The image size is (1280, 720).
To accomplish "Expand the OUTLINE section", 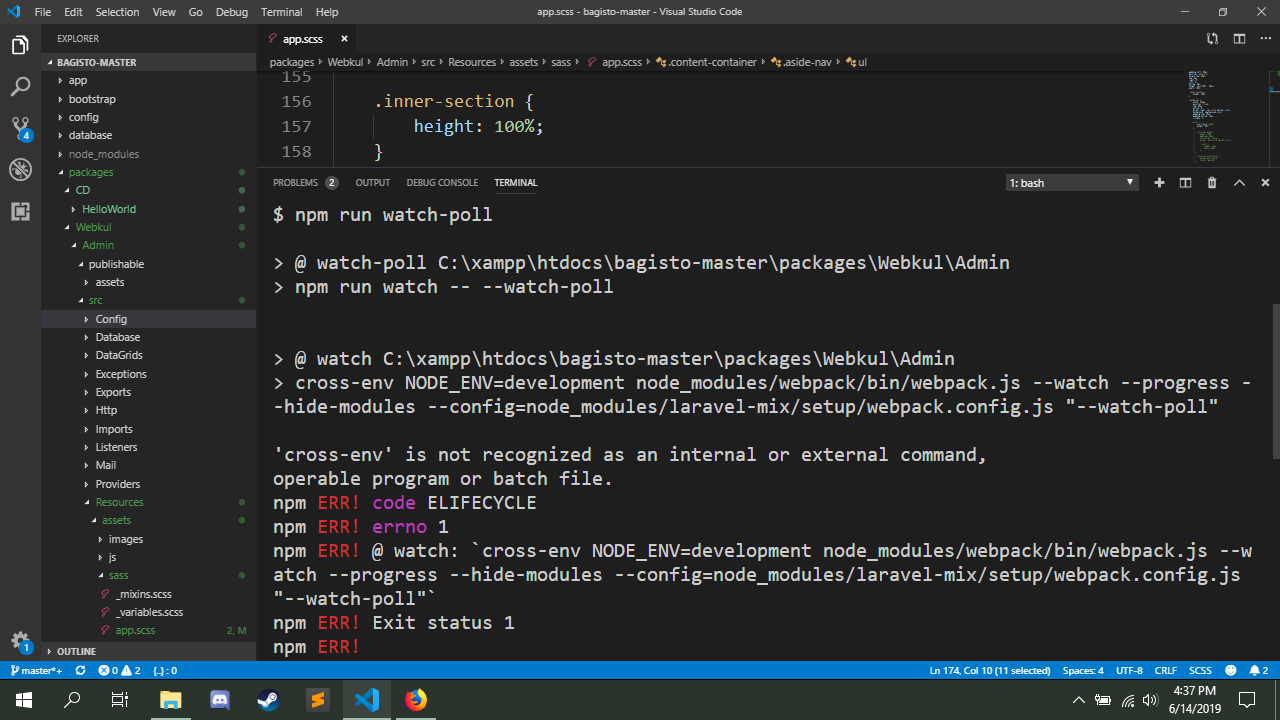I will pos(148,651).
